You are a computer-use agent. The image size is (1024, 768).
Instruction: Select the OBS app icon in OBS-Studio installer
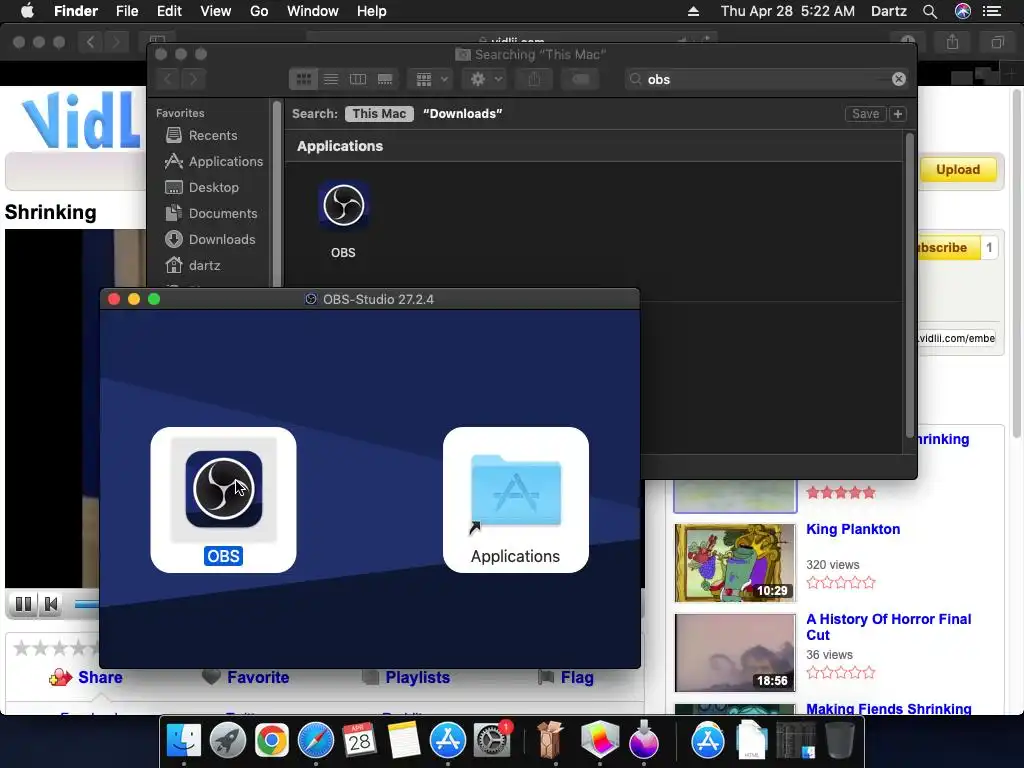(x=223, y=488)
